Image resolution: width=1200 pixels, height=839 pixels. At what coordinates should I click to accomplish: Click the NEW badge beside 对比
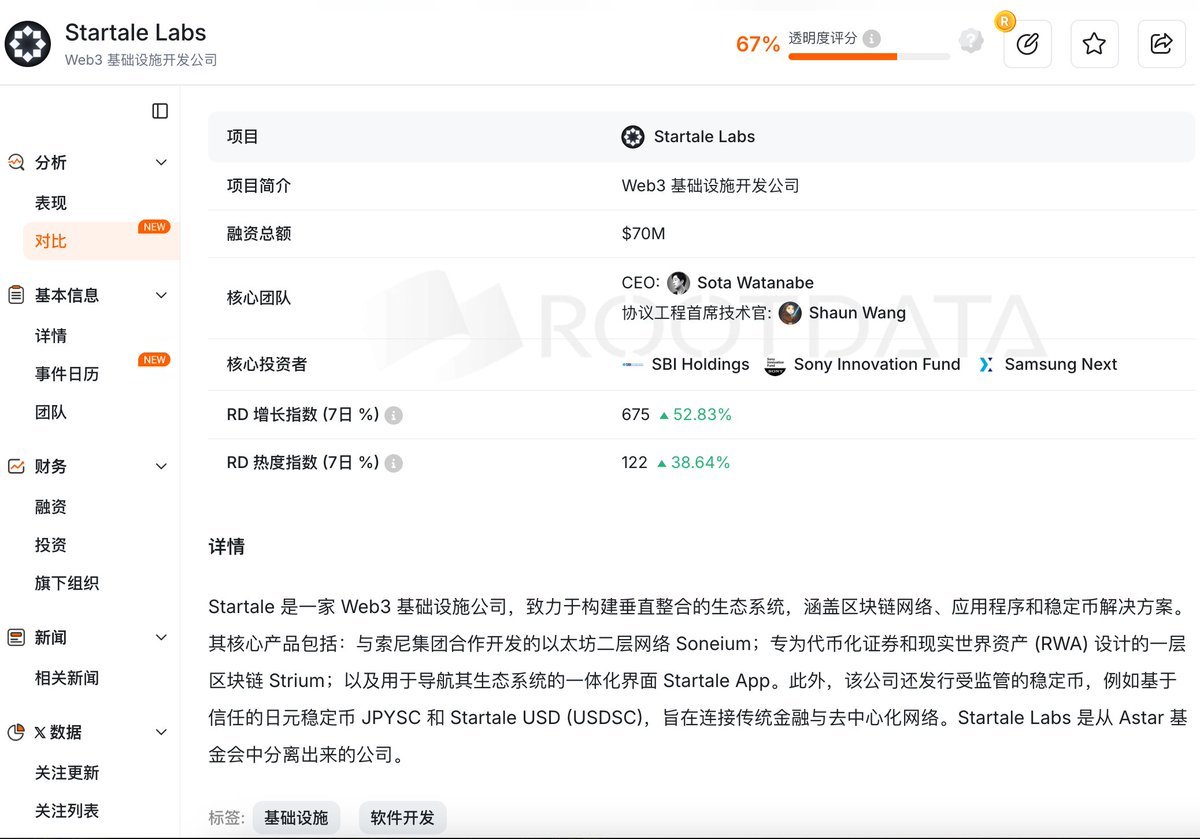click(x=154, y=227)
